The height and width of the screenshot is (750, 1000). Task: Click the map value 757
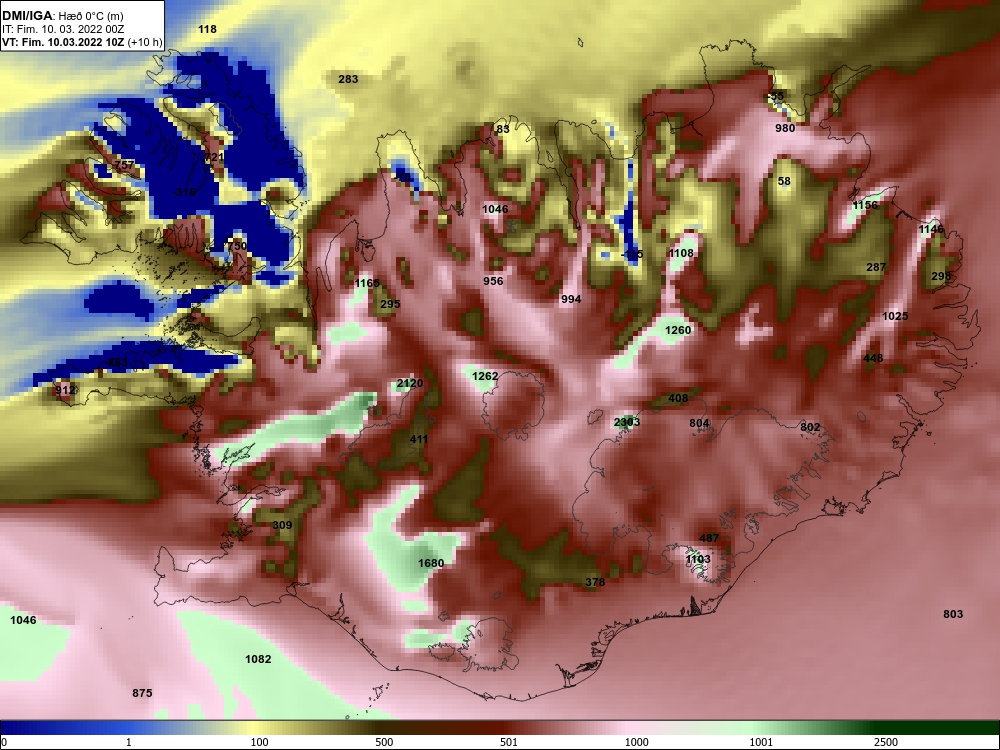pos(124,165)
